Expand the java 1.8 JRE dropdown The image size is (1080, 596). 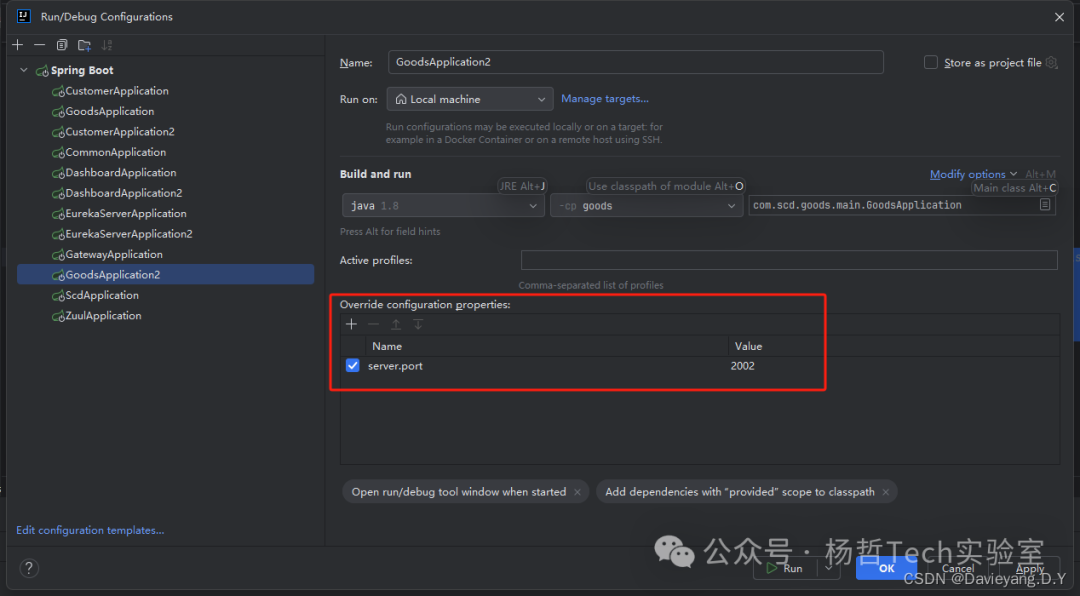tap(442, 206)
